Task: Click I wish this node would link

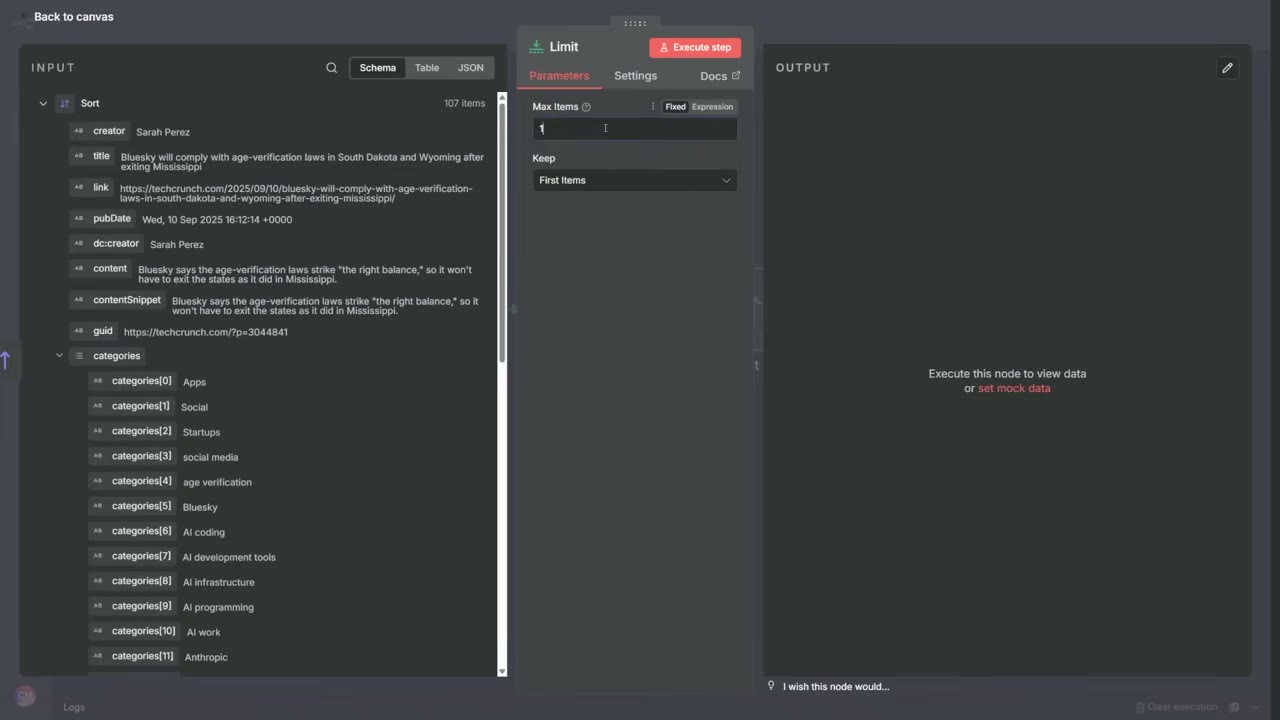Action: click(836, 686)
